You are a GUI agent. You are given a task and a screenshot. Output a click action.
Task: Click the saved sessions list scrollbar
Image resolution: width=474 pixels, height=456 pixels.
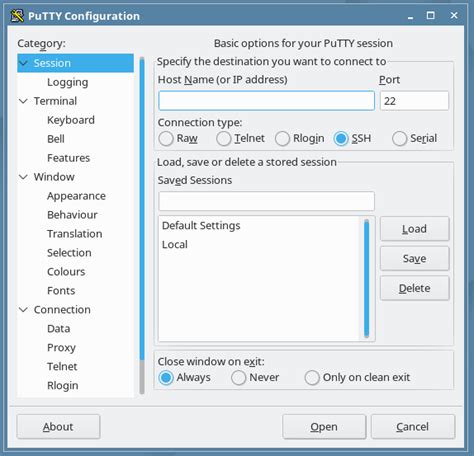[367, 279]
